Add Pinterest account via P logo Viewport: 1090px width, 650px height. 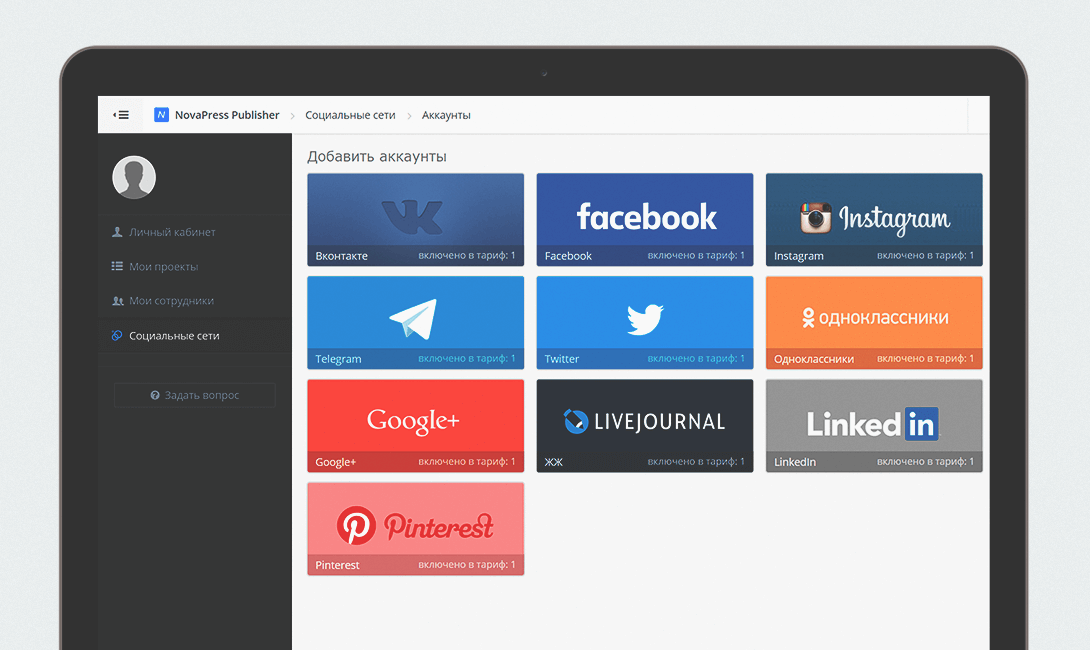pyautogui.click(x=356, y=526)
